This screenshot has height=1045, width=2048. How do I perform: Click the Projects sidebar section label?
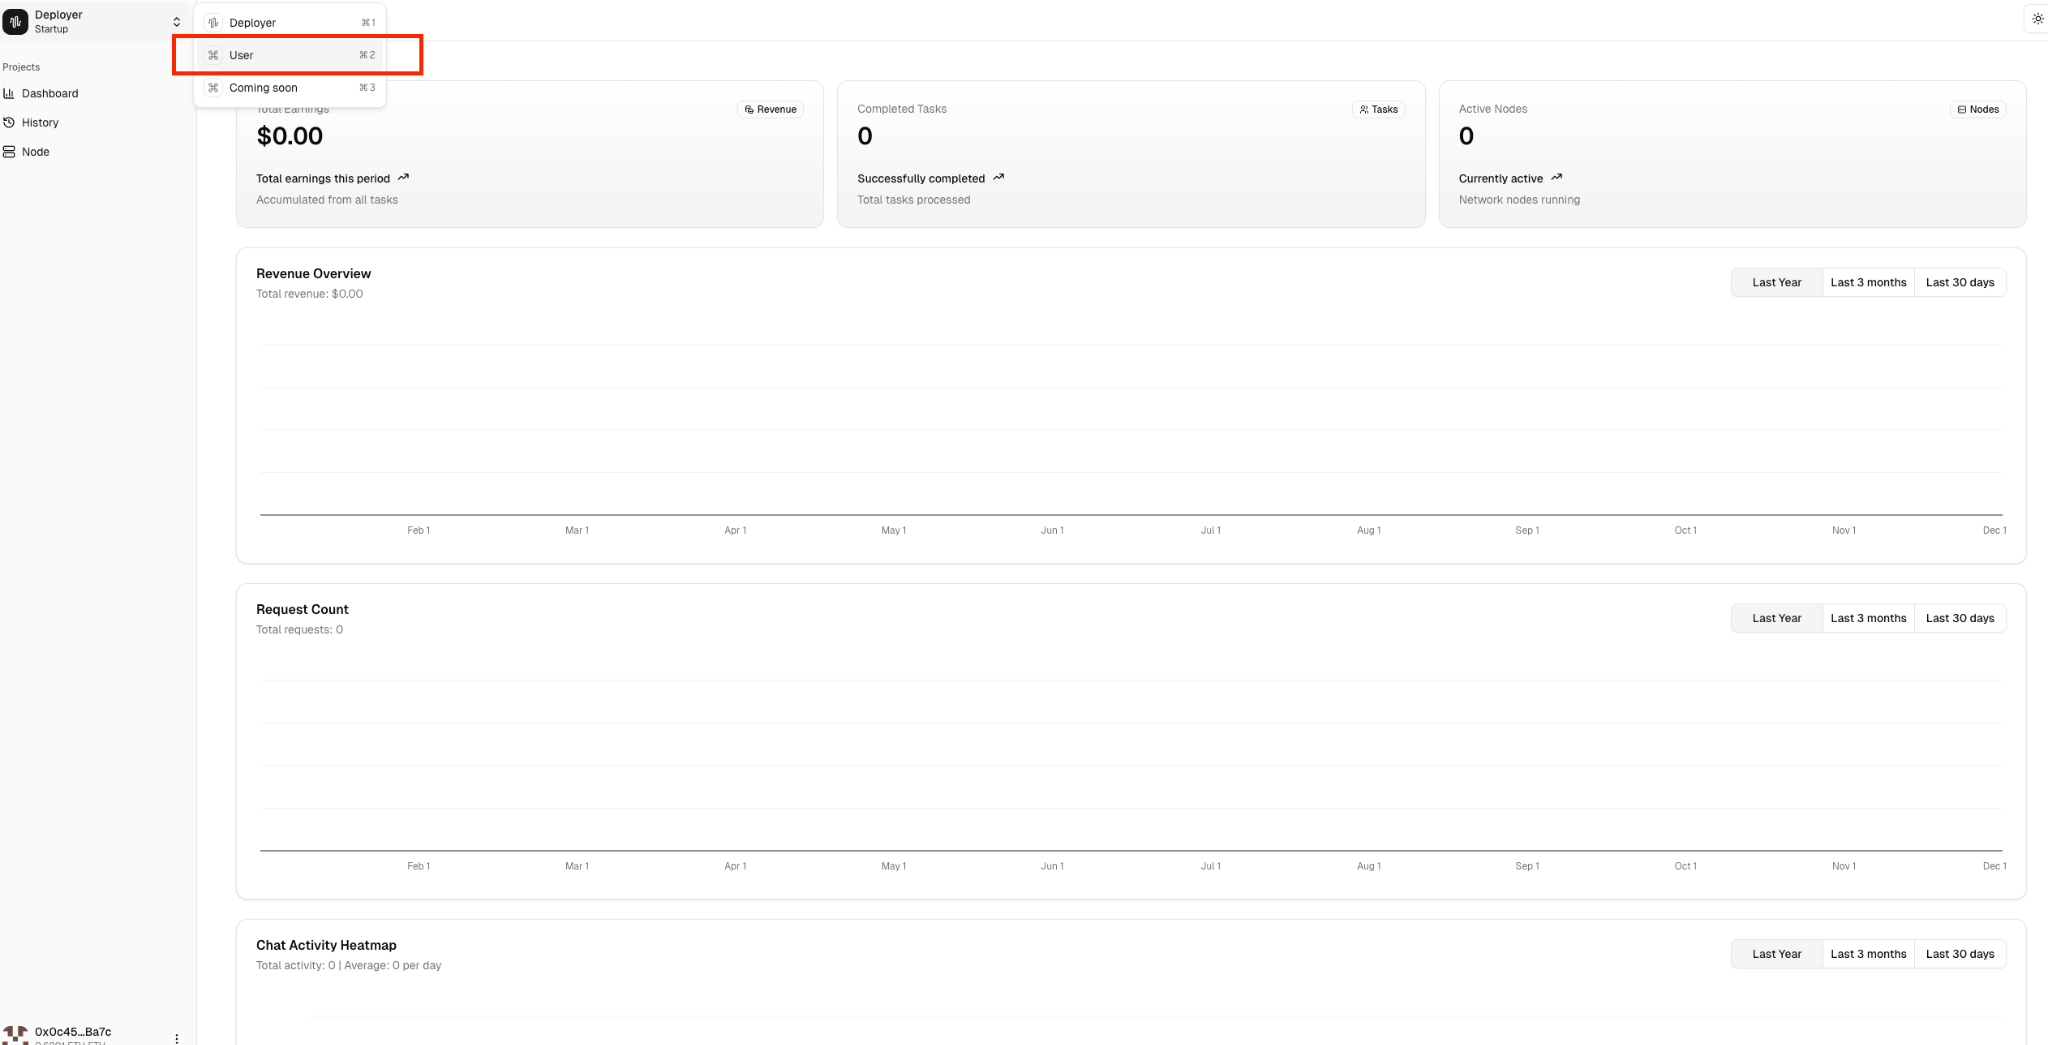click(21, 68)
